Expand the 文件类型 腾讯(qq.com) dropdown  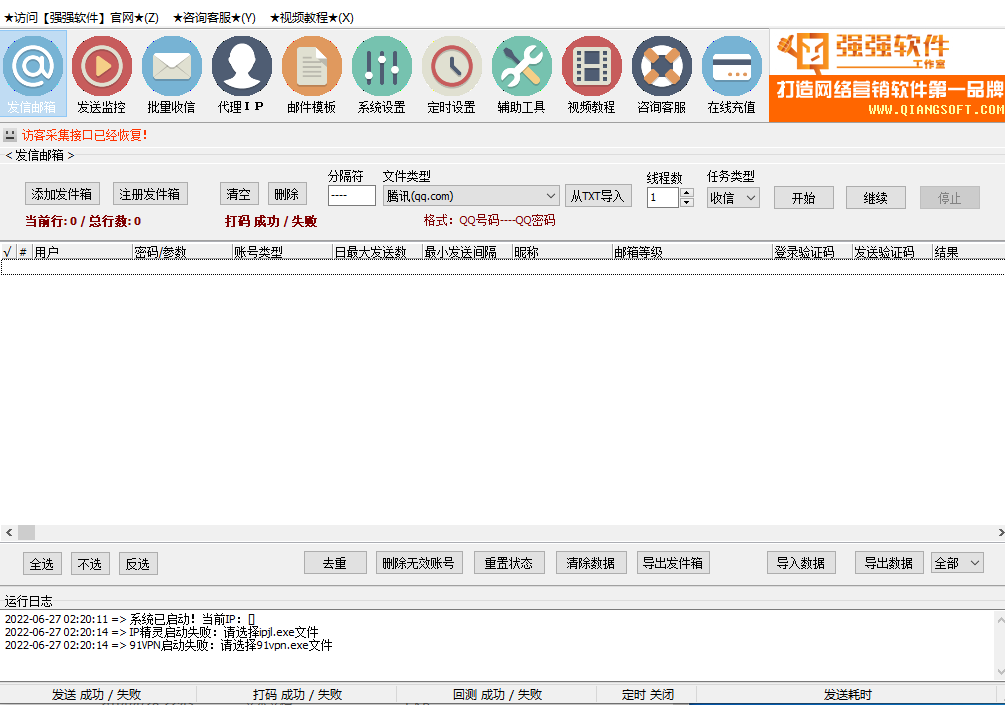click(470, 195)
